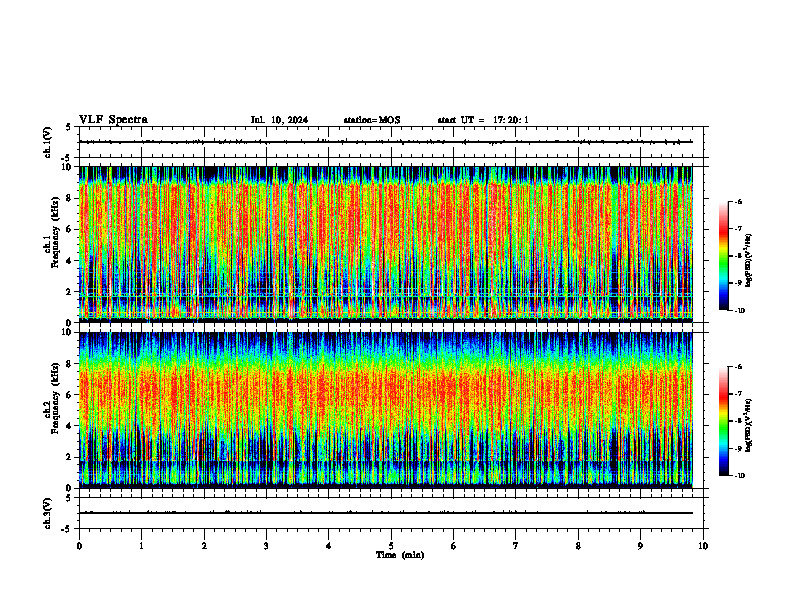
Task: Select the "Time (min)" x-axis label
Action: [400, 555]
